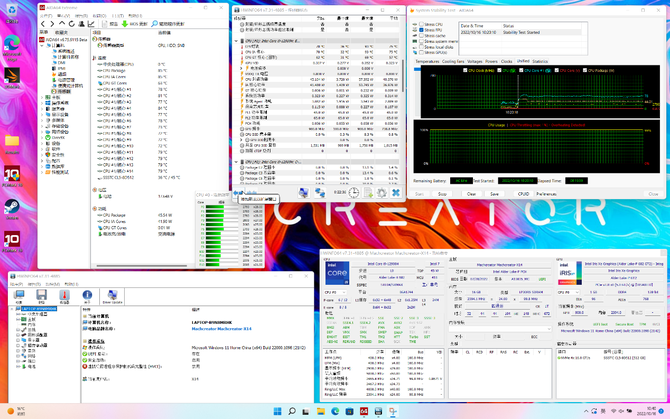Collapse second CPU [#0] group in HWiNFO sensors
The width and height of the screenshot is (670, 419).
coord(236,162)
